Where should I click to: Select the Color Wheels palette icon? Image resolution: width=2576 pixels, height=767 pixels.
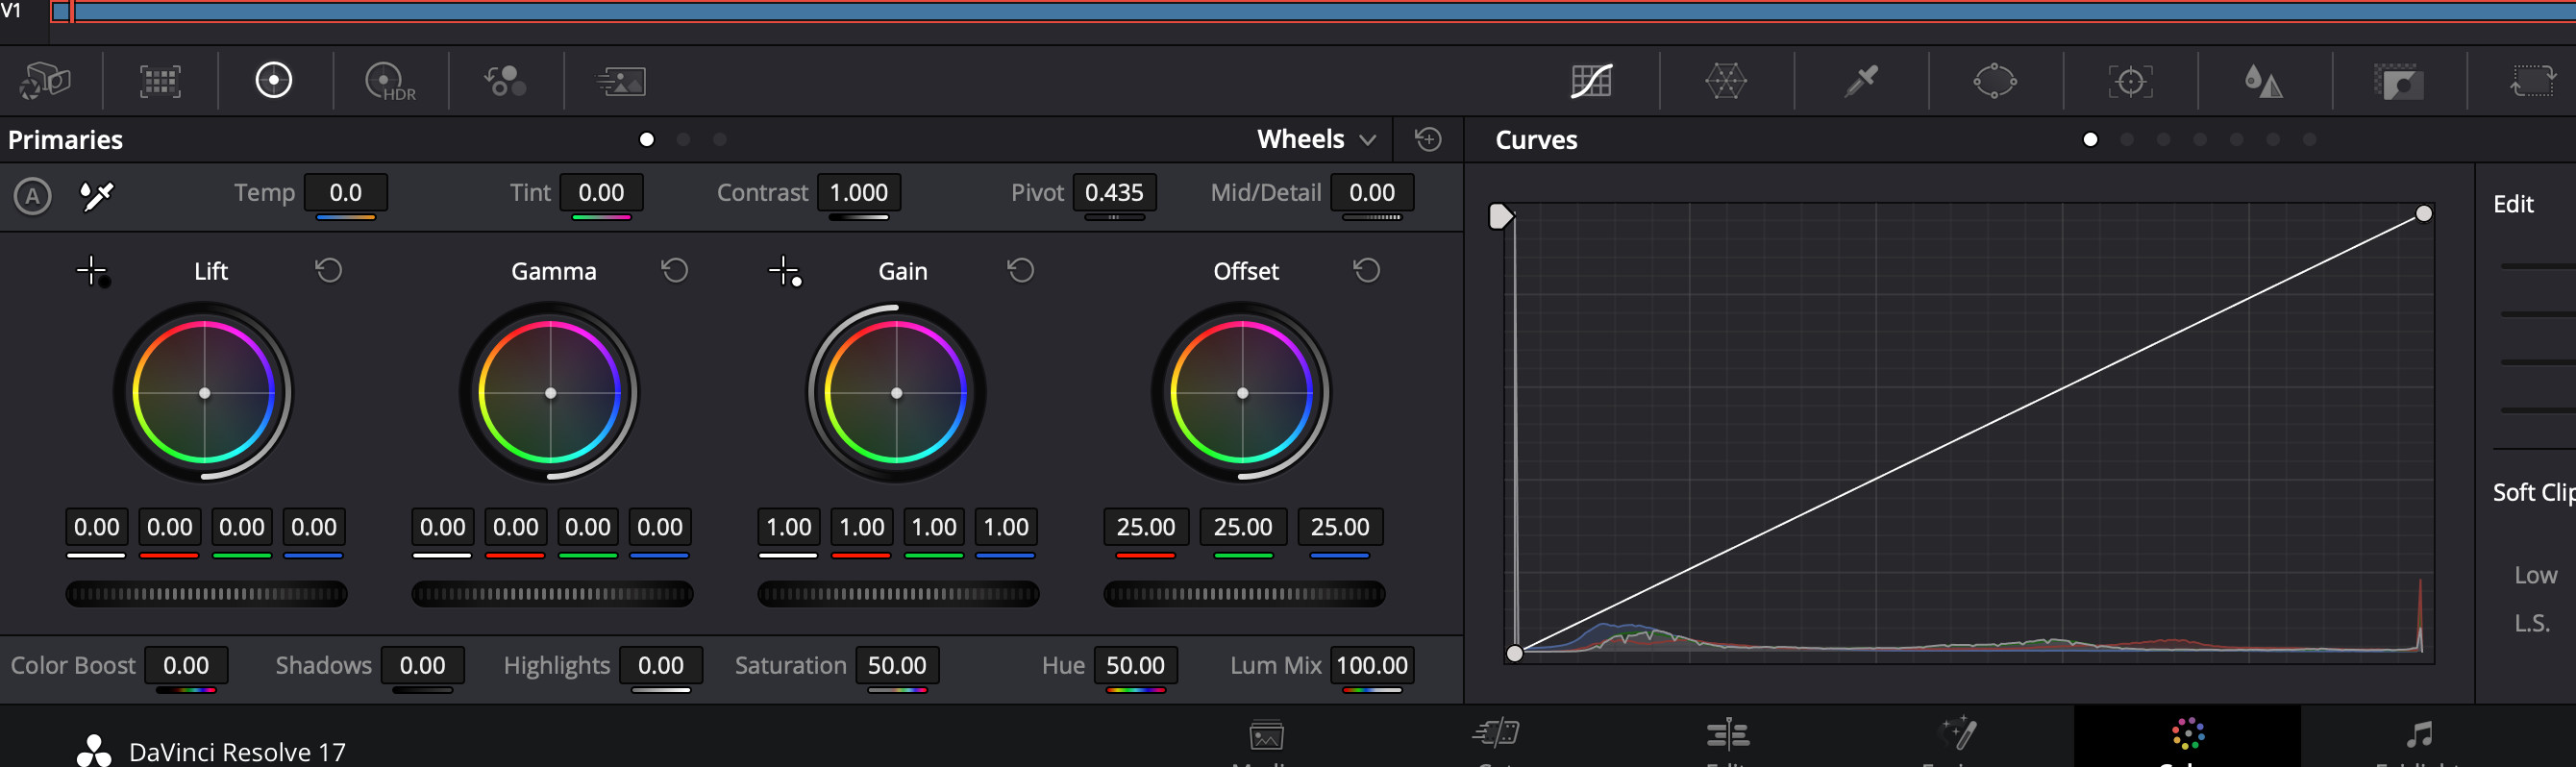click(274, 80)
